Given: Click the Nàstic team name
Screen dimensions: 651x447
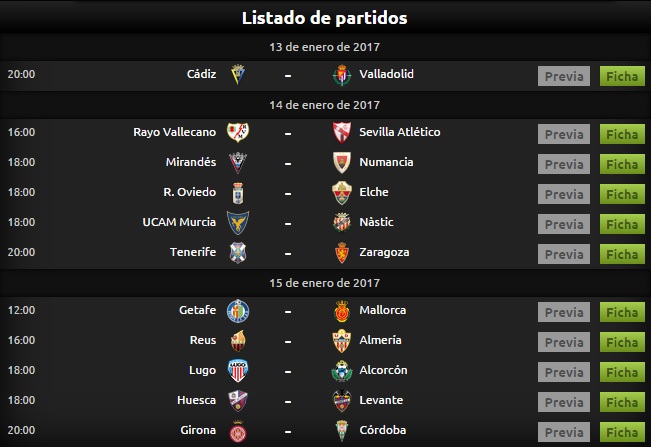Looking at the screenshot, I should (x=376, y=222).
